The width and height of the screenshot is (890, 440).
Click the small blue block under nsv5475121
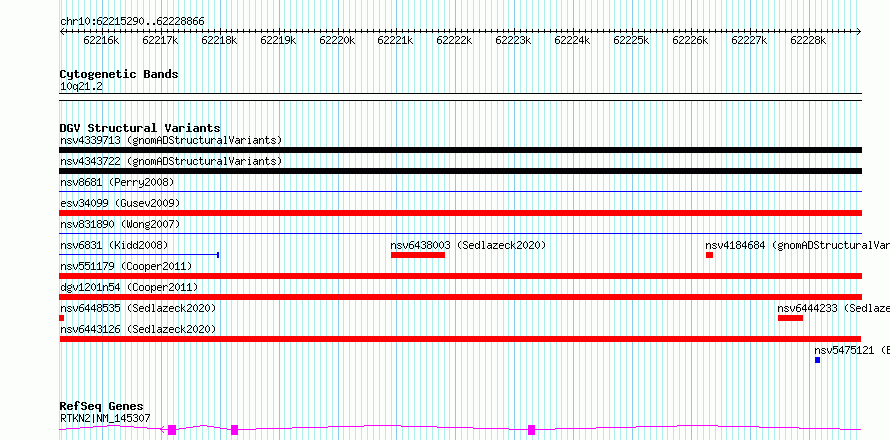pyautogui.click(x=817, y=360)
